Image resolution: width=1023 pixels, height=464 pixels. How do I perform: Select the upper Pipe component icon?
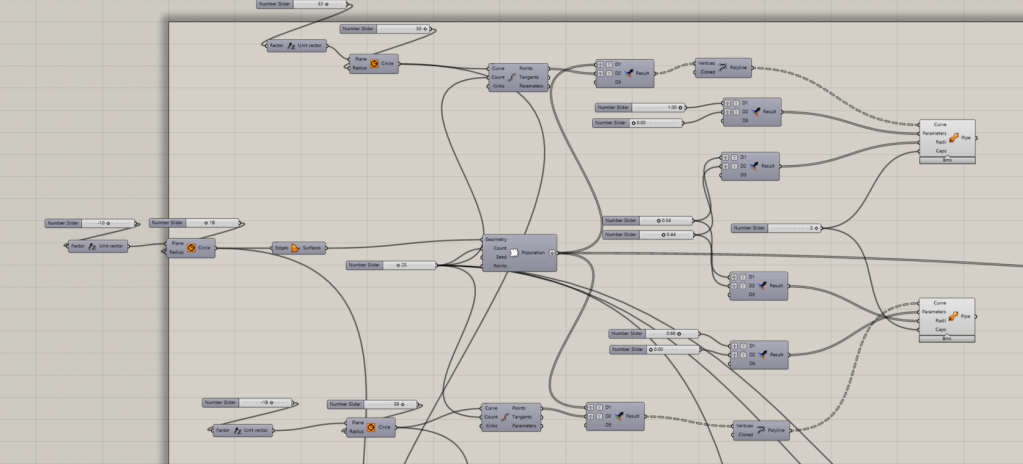pyautogui.click(x=952, y=137)
